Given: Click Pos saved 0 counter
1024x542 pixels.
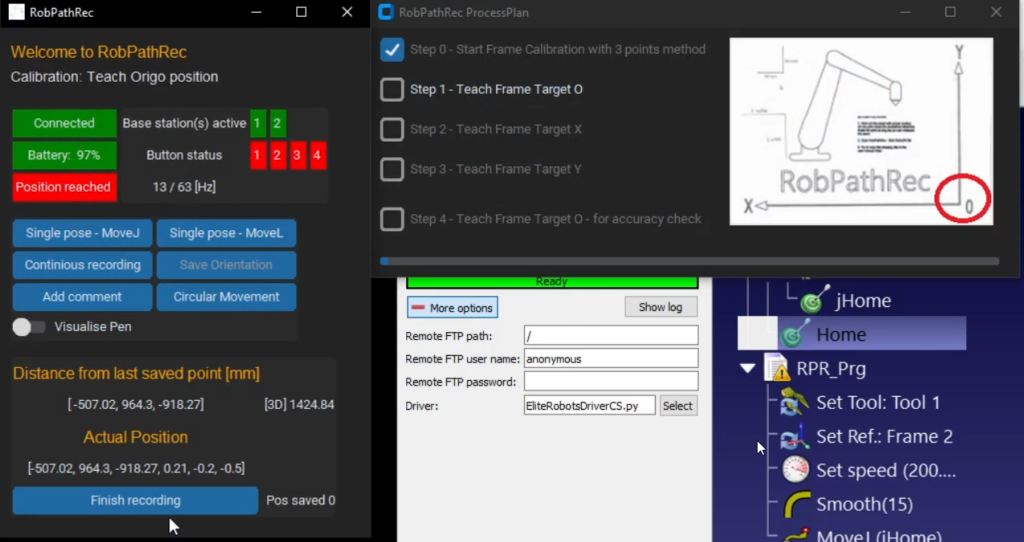Looking at the screenshot, I should pyautogui.click(x=301, y=500).
